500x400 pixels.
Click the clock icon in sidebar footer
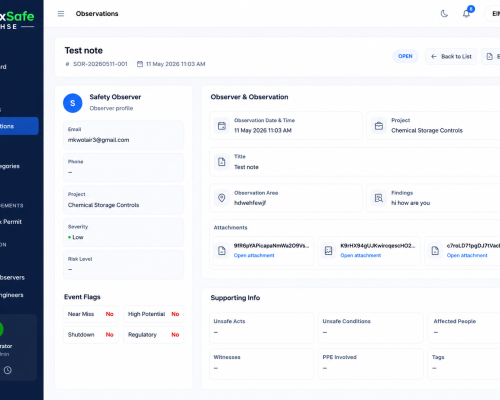[x=8, y=370]
